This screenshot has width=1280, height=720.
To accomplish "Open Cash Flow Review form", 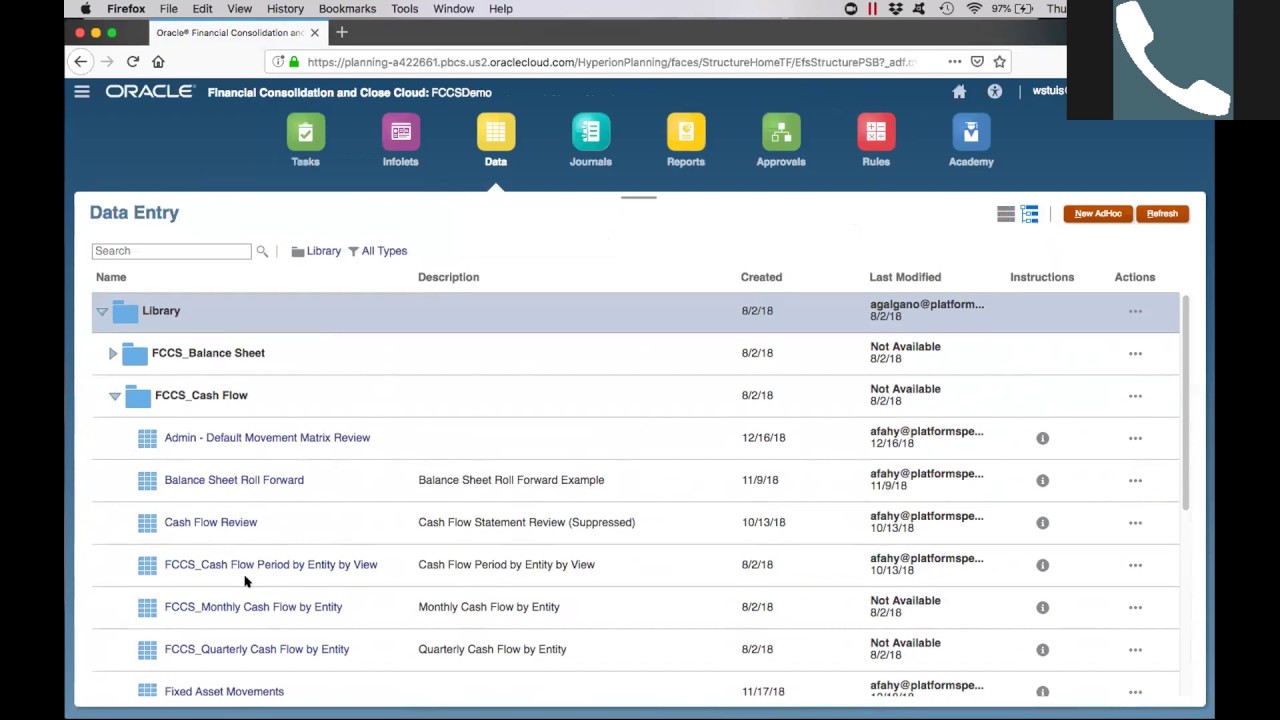I will [210, 522].
